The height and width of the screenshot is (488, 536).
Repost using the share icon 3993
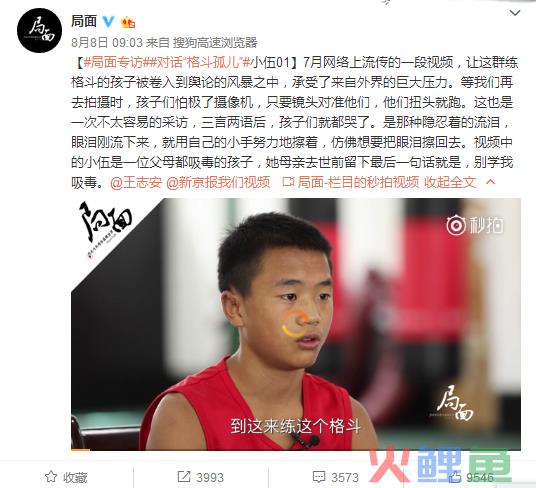pos(201,477)
